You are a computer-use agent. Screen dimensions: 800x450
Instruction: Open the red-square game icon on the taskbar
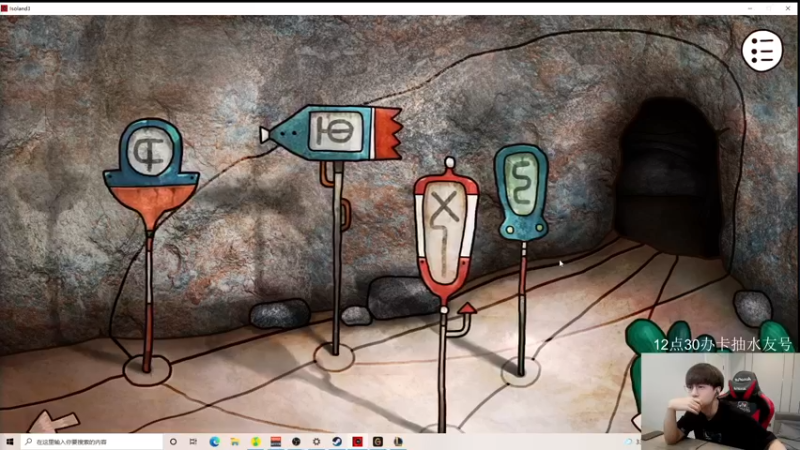pos(357,441)
